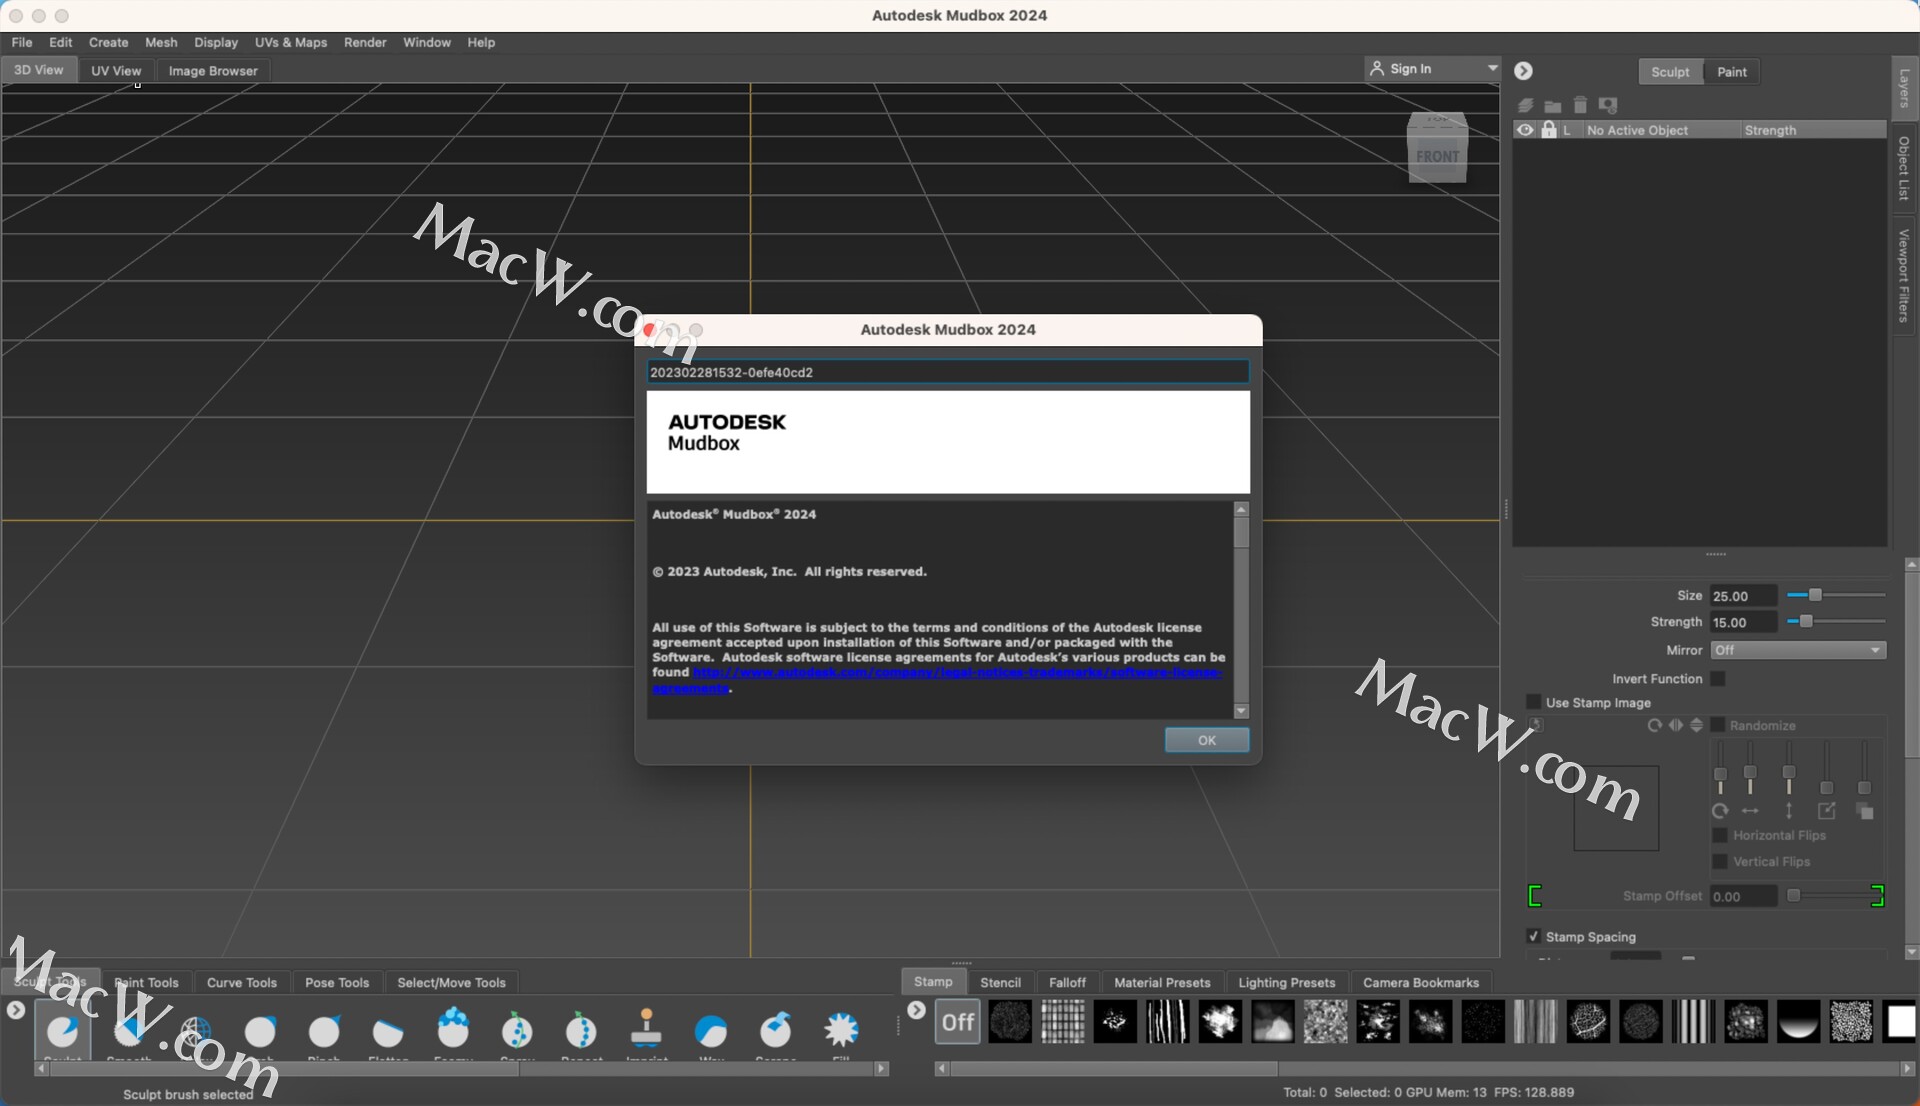Toggle the layer visibility eye icon
The height and width of the screenshot is (1106, 1920).
pos(1525,130)
